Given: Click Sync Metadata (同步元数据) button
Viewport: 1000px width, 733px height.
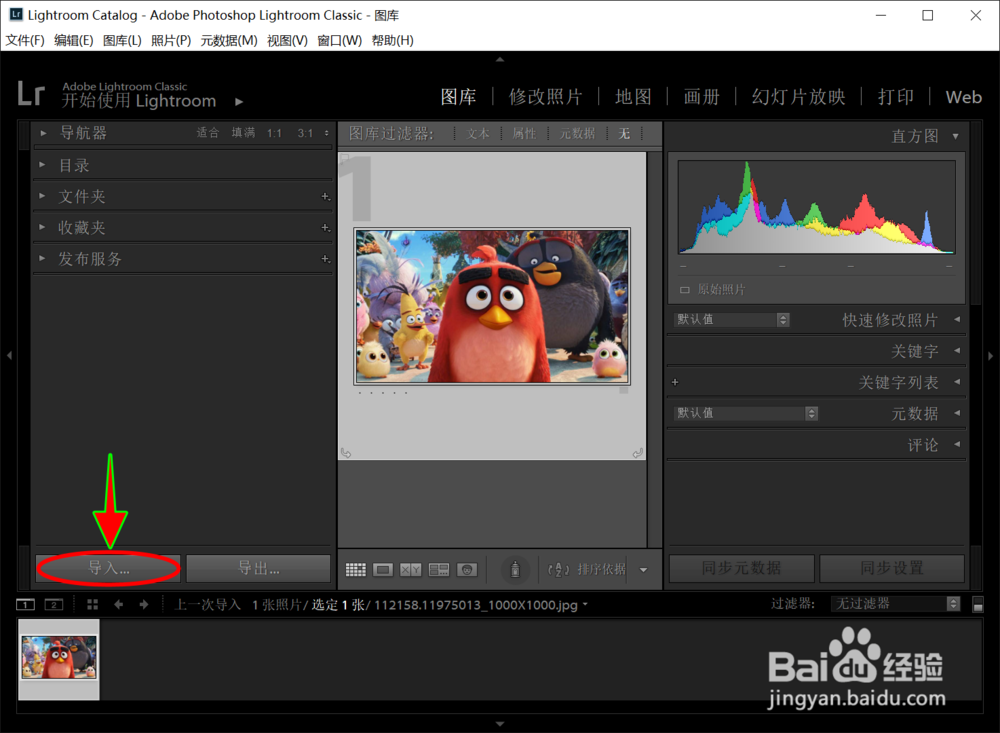Looking at the screenshot, I should tap(742, 568).
